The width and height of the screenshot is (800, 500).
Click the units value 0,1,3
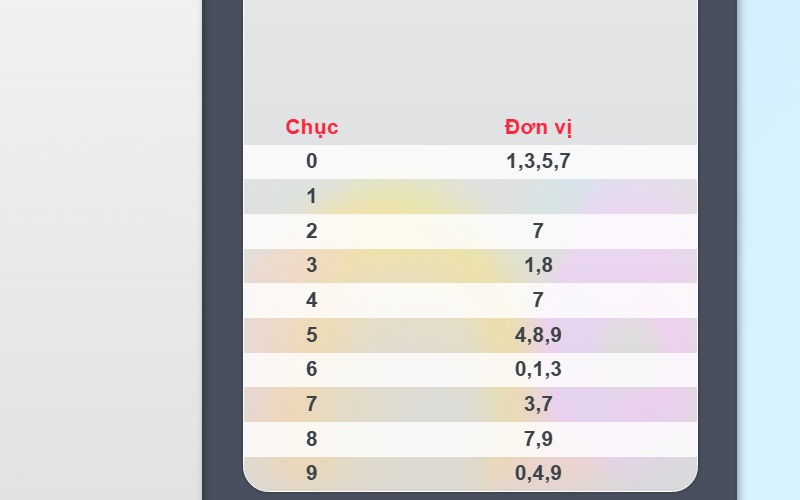coord(538,369)
